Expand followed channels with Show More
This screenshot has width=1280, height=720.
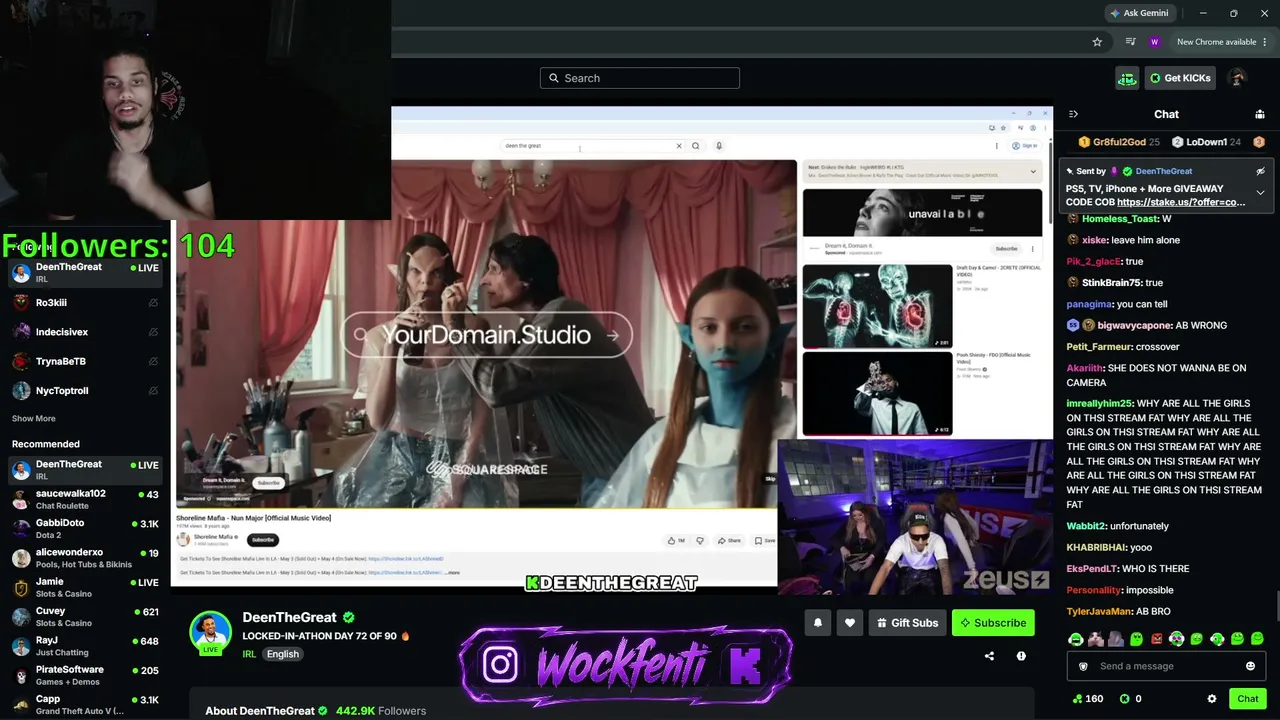[x=34, y=419]
